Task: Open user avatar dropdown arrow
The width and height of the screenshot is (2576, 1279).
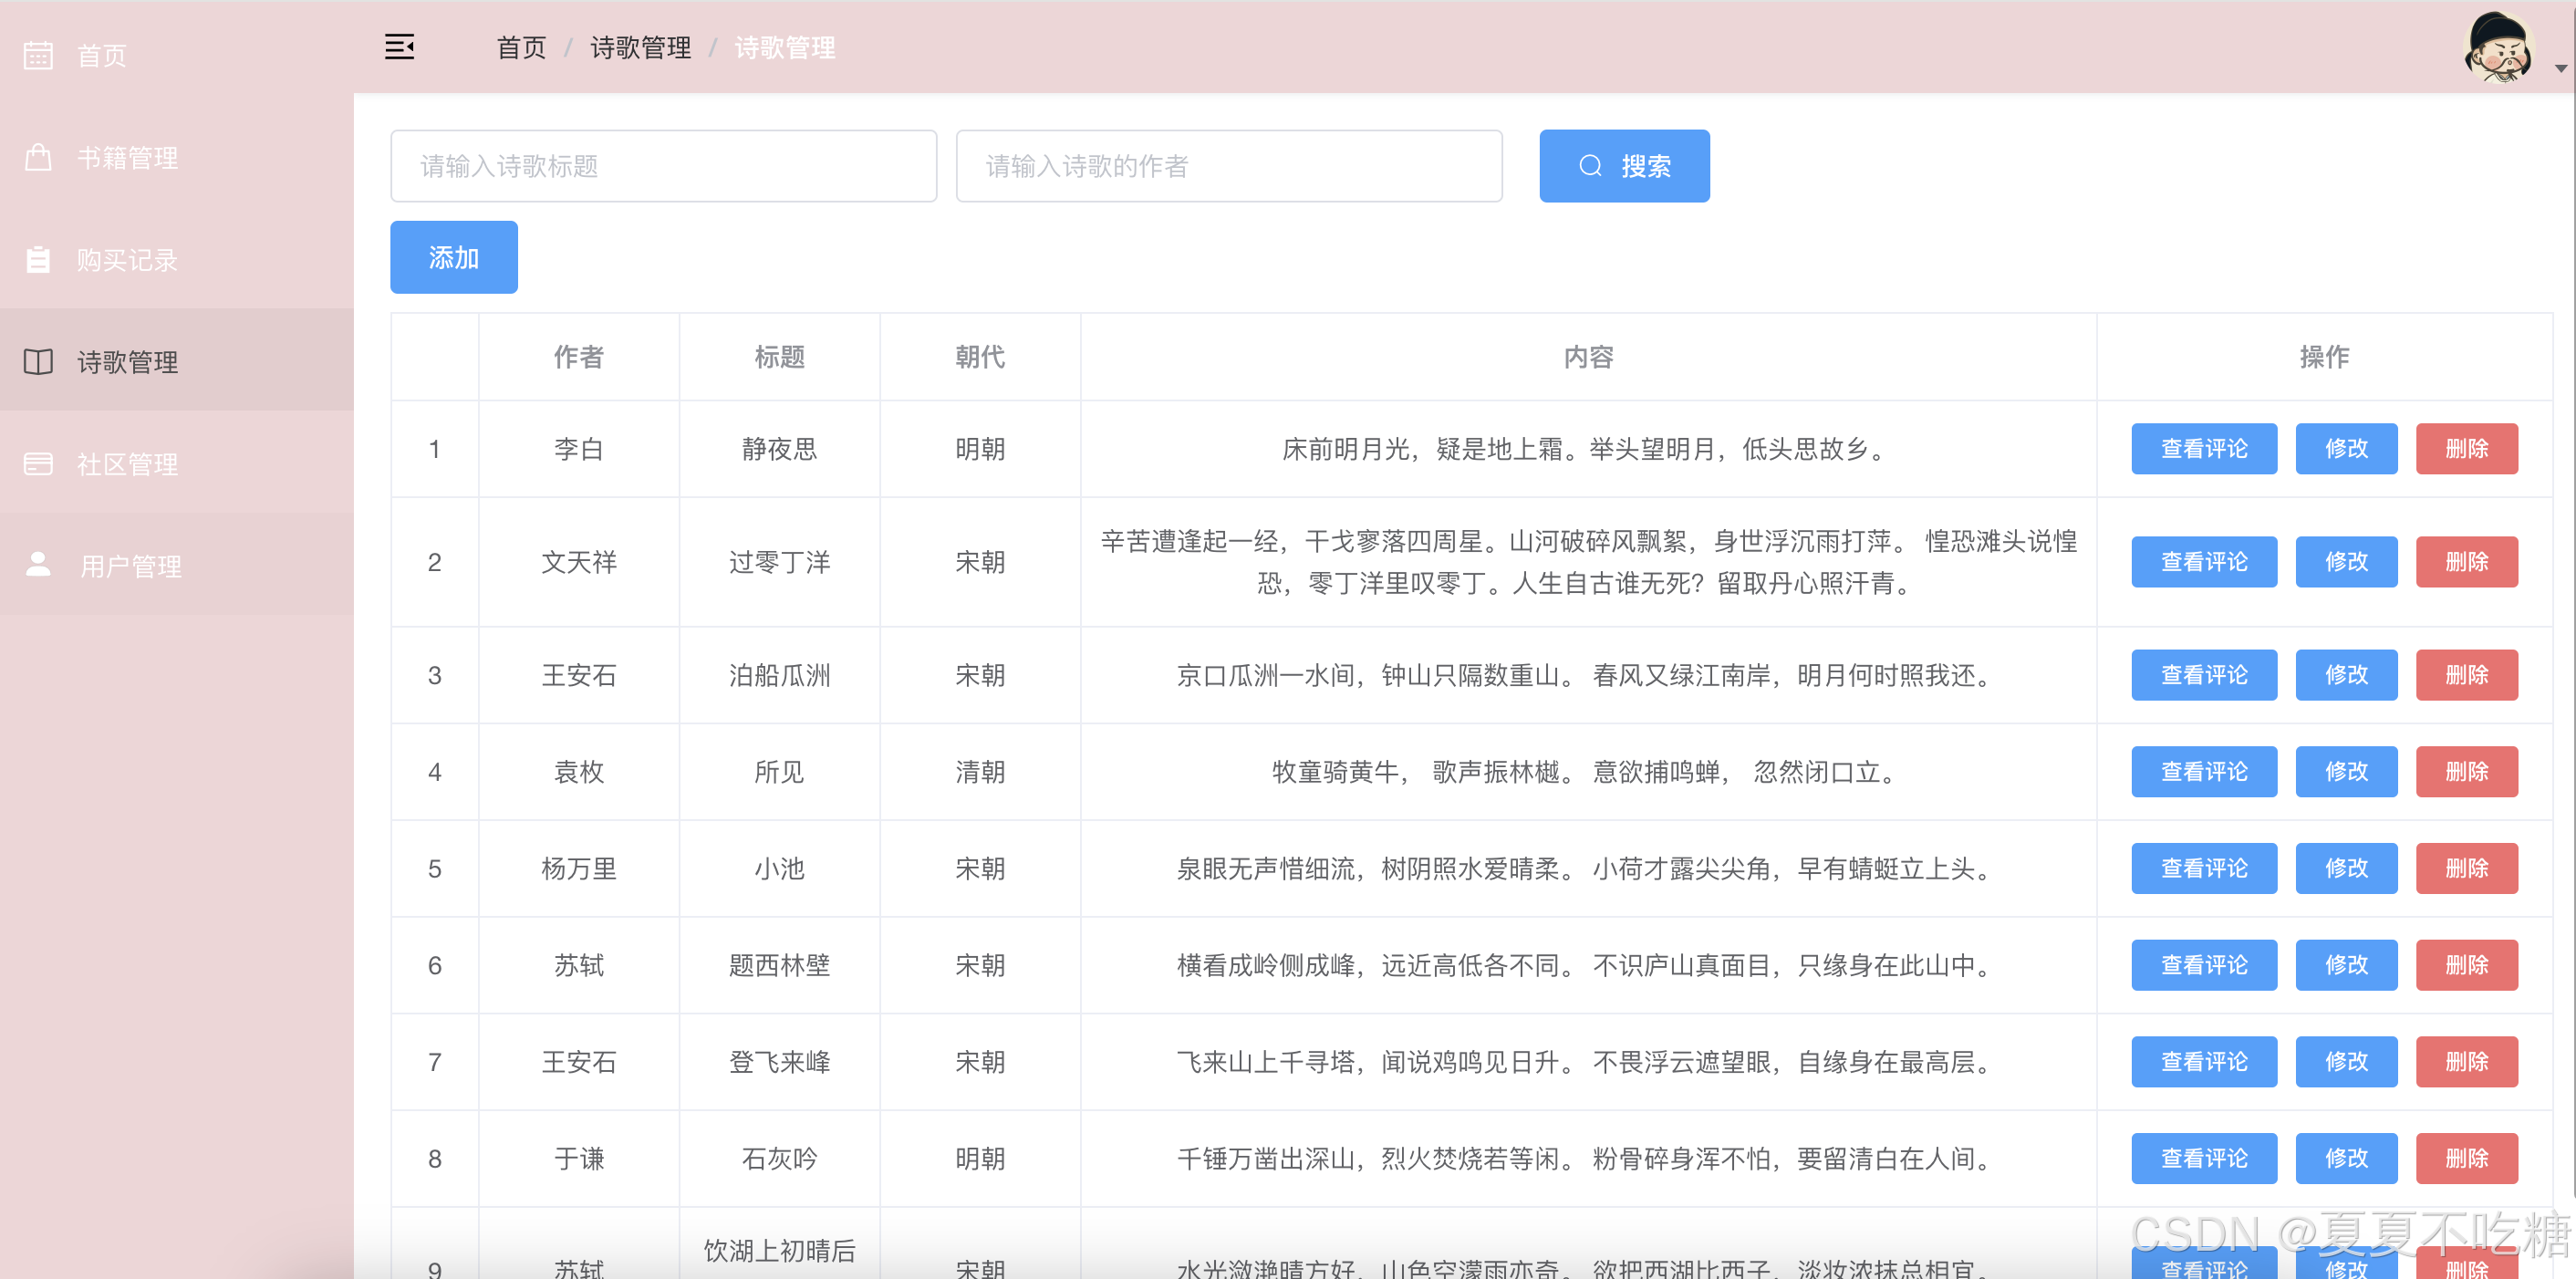Action: pyautogui.click(x=2560, y=69)
